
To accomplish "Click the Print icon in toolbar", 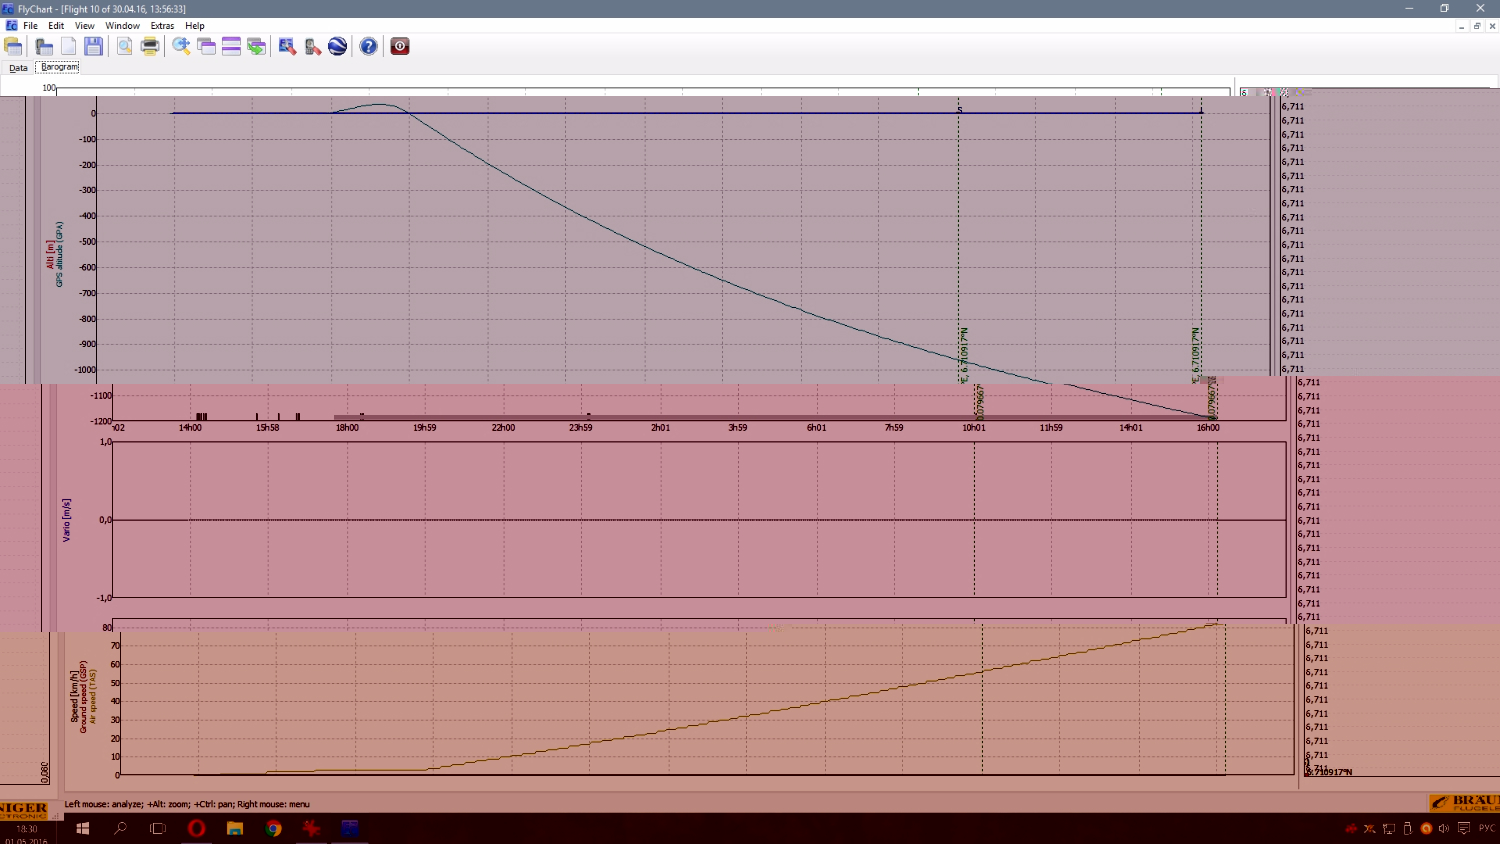I will pyautogui.click(x=150, y=46).
